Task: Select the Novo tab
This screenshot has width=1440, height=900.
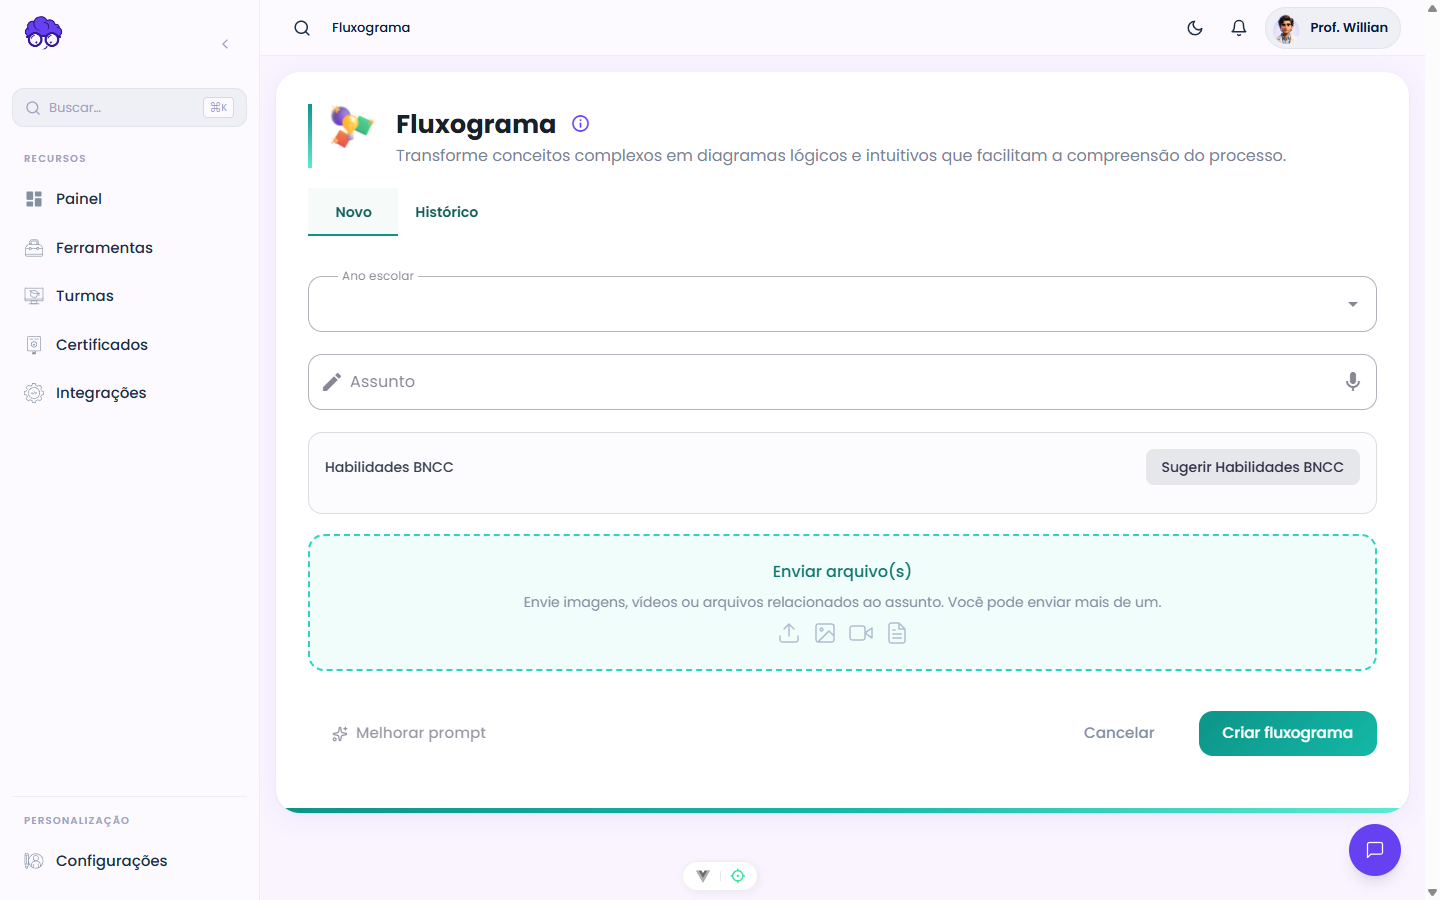Action: (x=353, y=212)
